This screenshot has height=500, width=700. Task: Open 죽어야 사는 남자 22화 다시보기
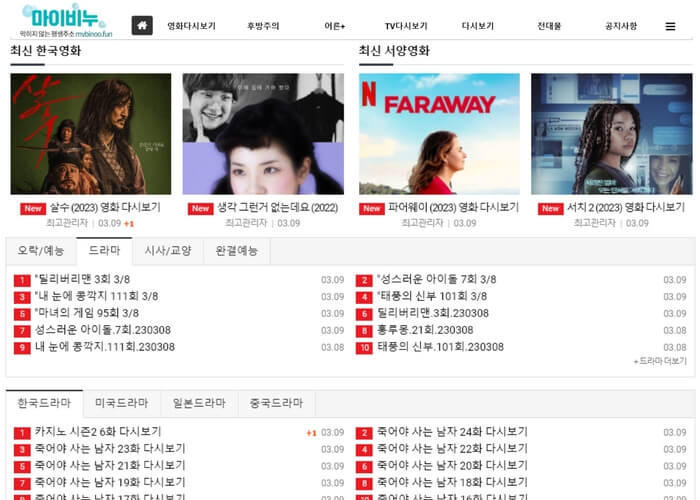[452, 449]
